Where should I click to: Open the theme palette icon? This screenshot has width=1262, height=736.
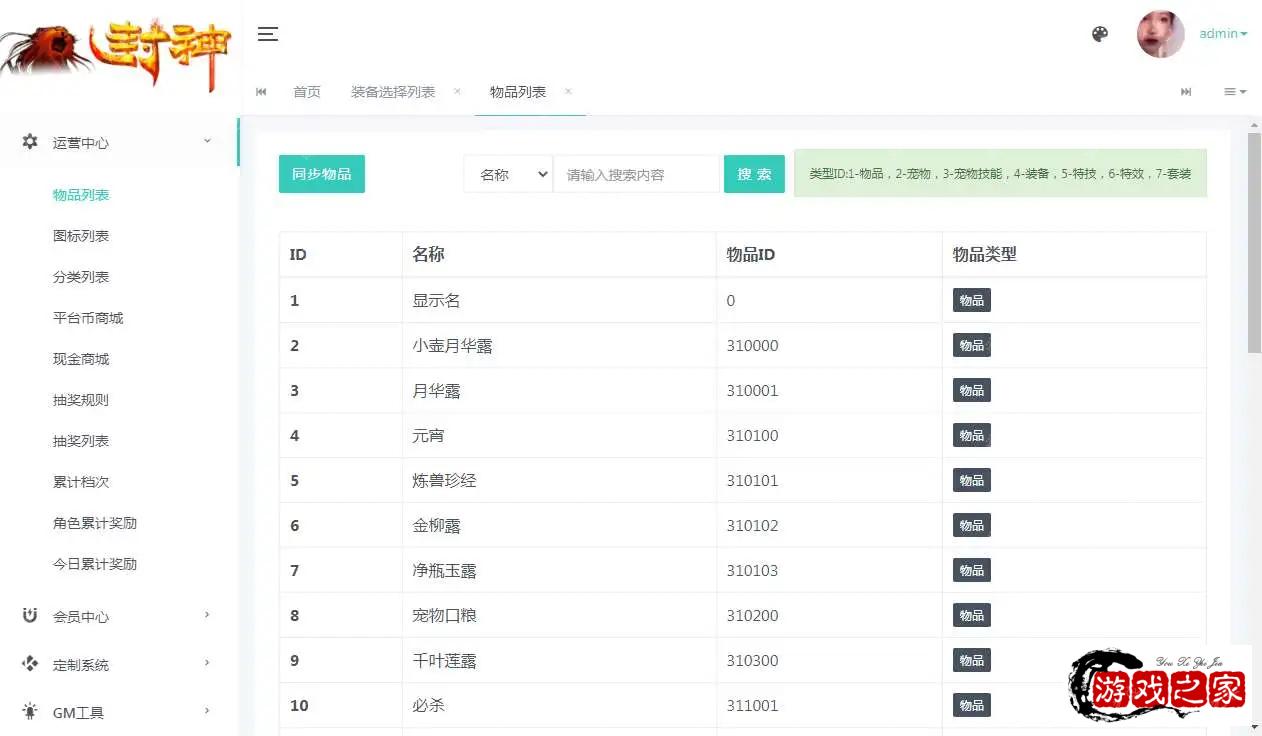coord(1100,34)
